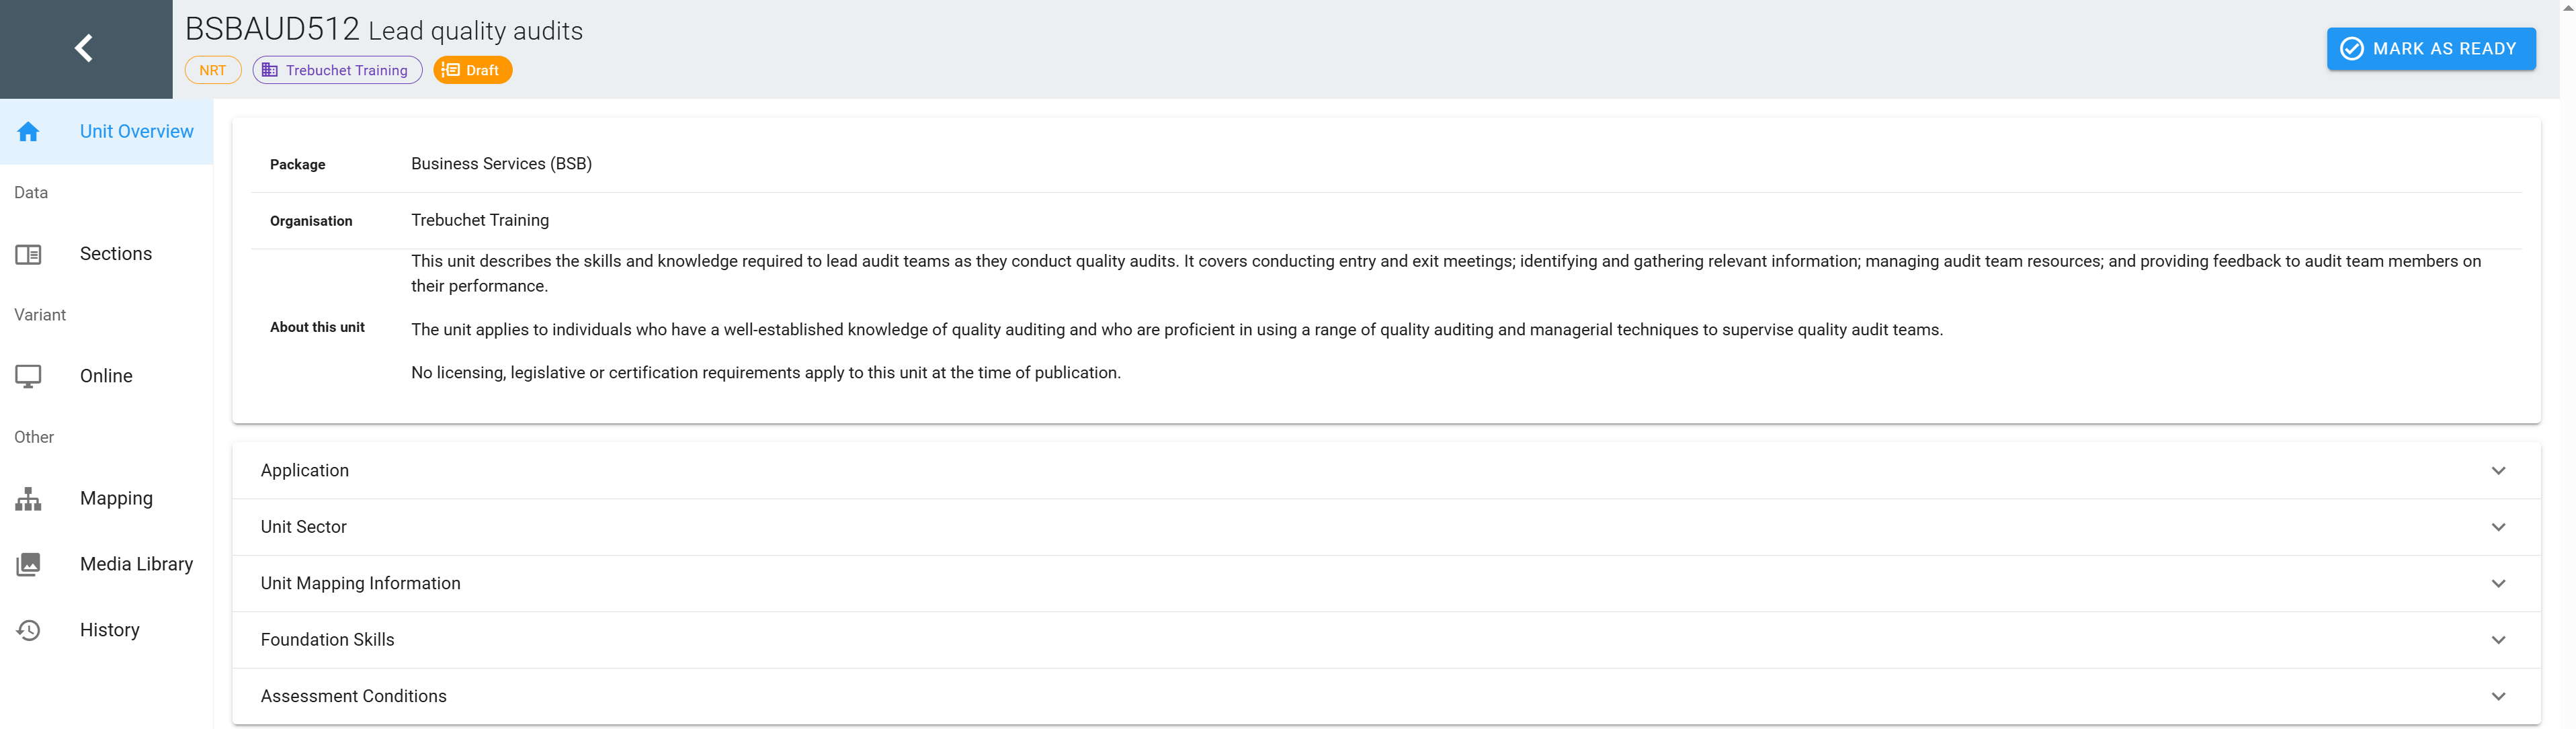The width and height of the screenshot is (2576, 729).
Task: Go to the History page
Action: coord(110,630)
